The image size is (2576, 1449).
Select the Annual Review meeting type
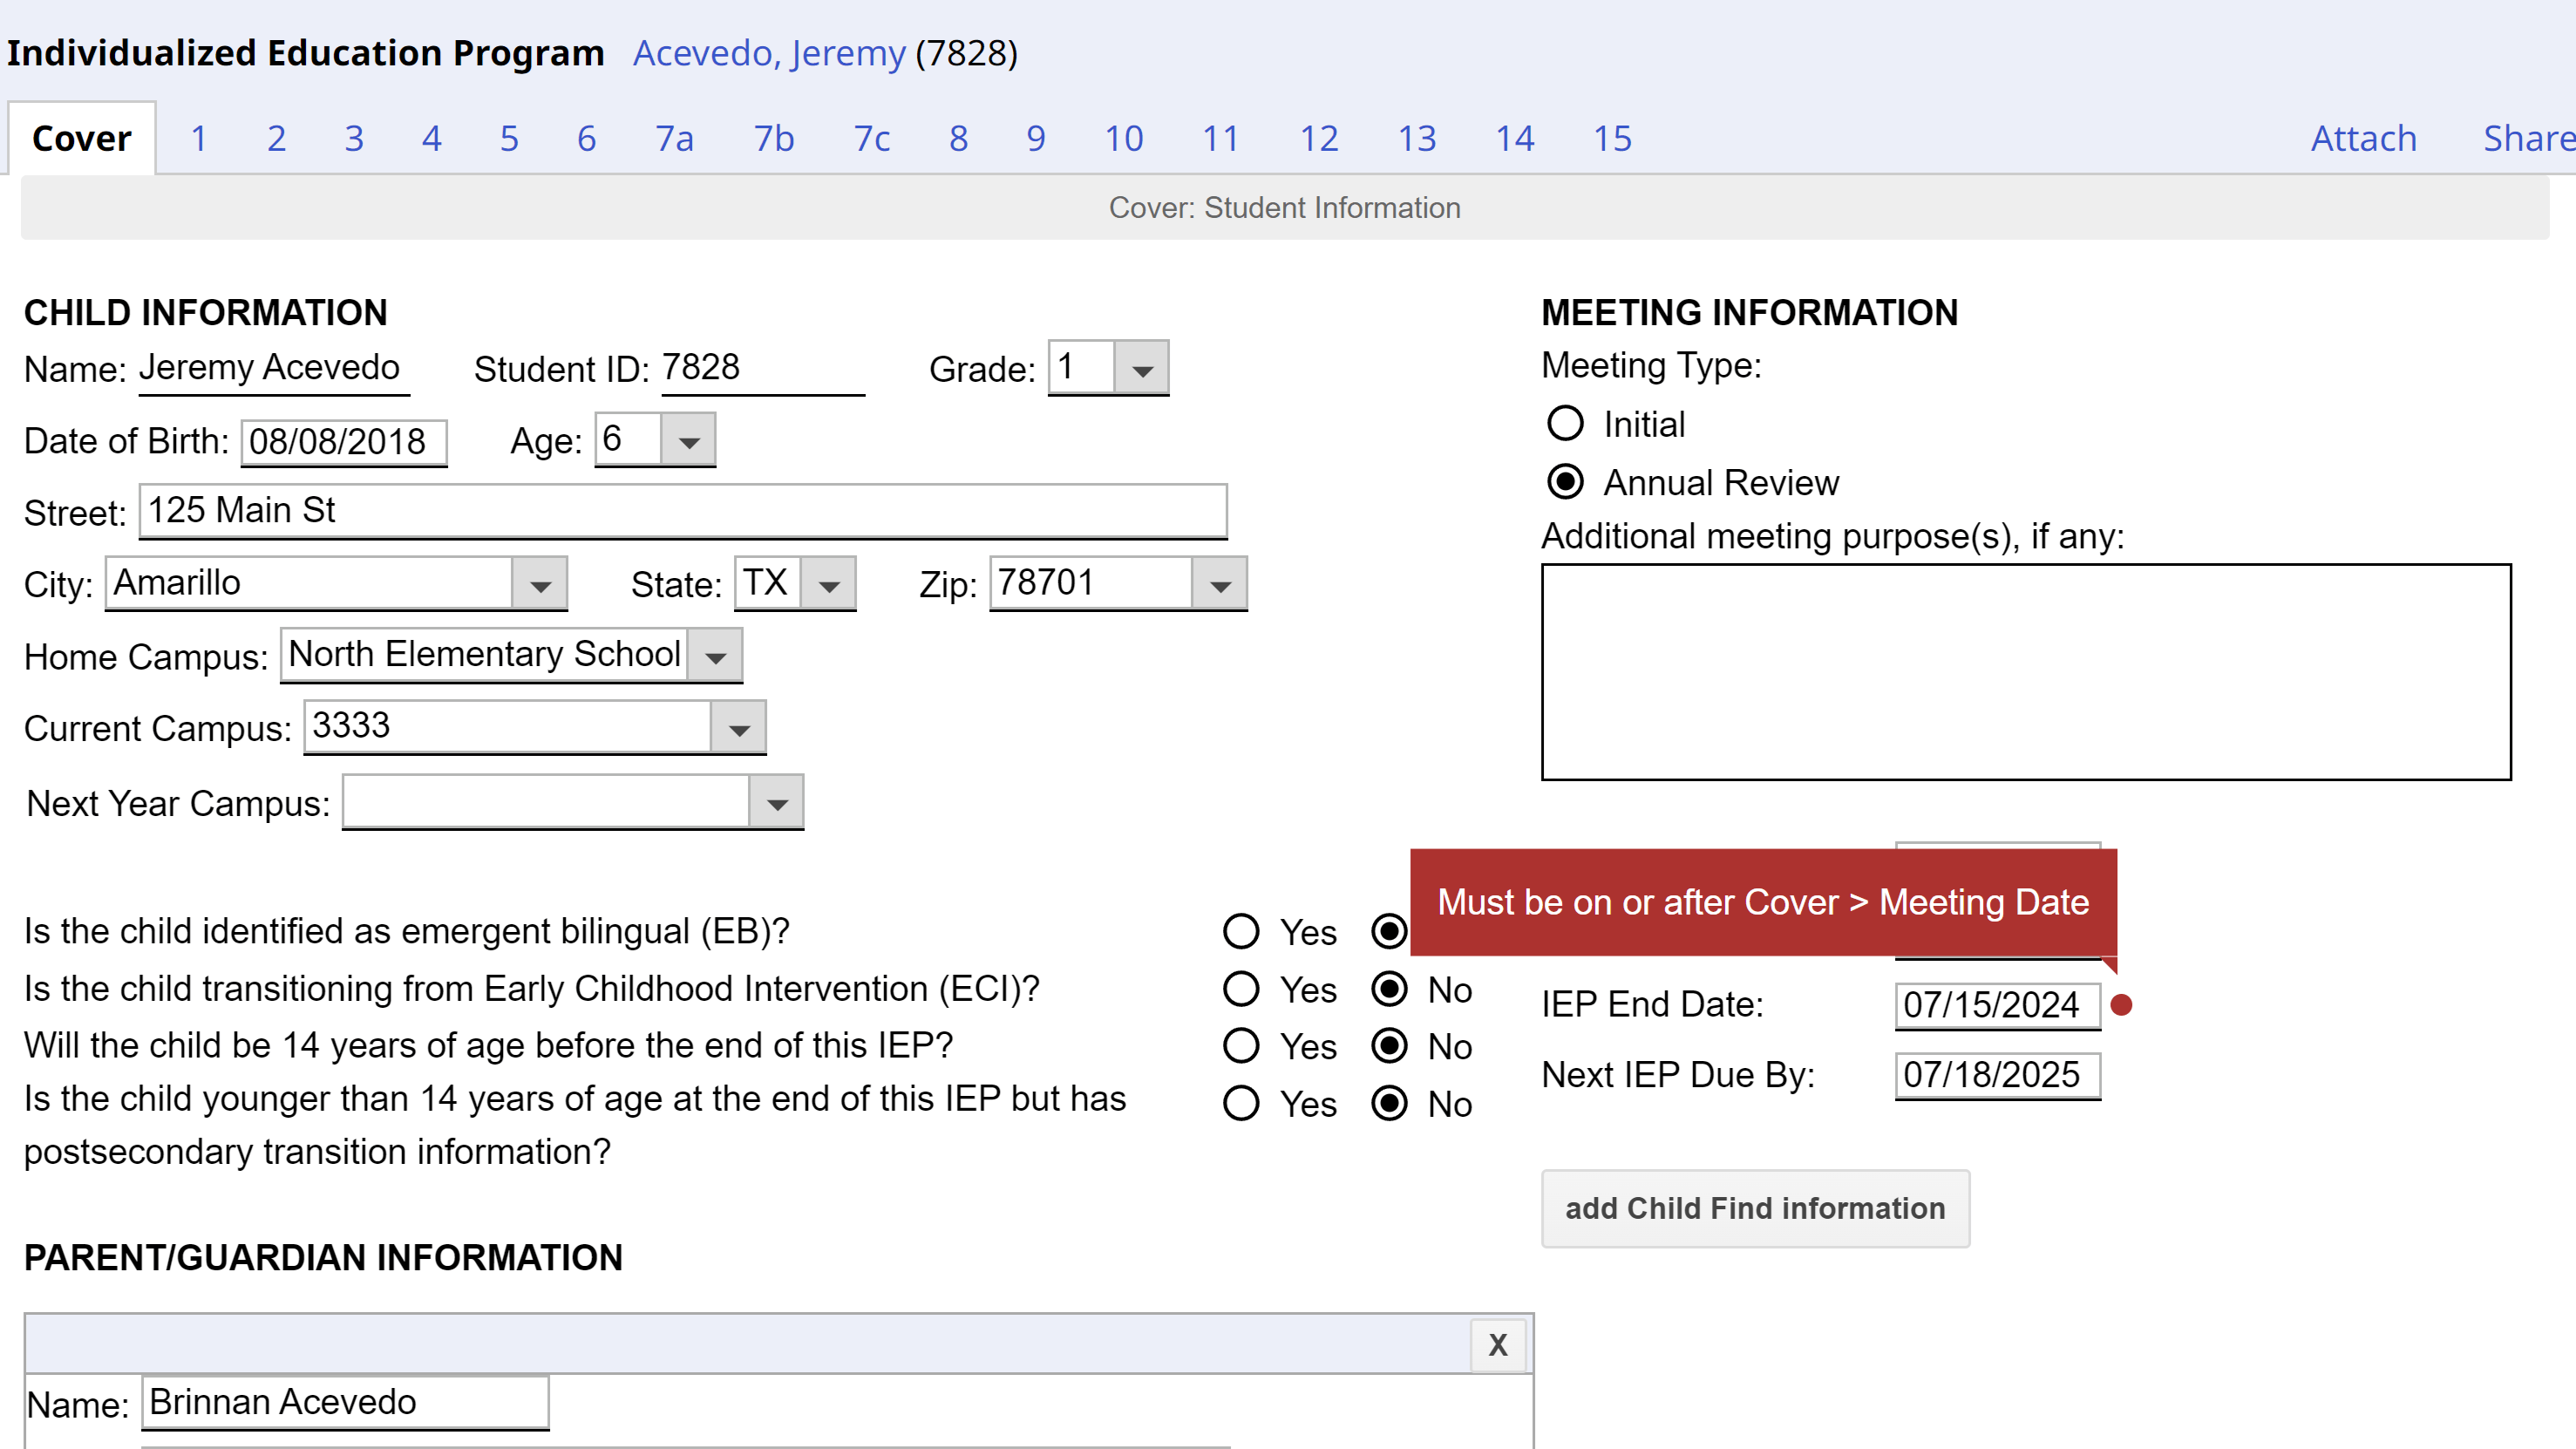pyautogui.click(x=1564, y=483)
